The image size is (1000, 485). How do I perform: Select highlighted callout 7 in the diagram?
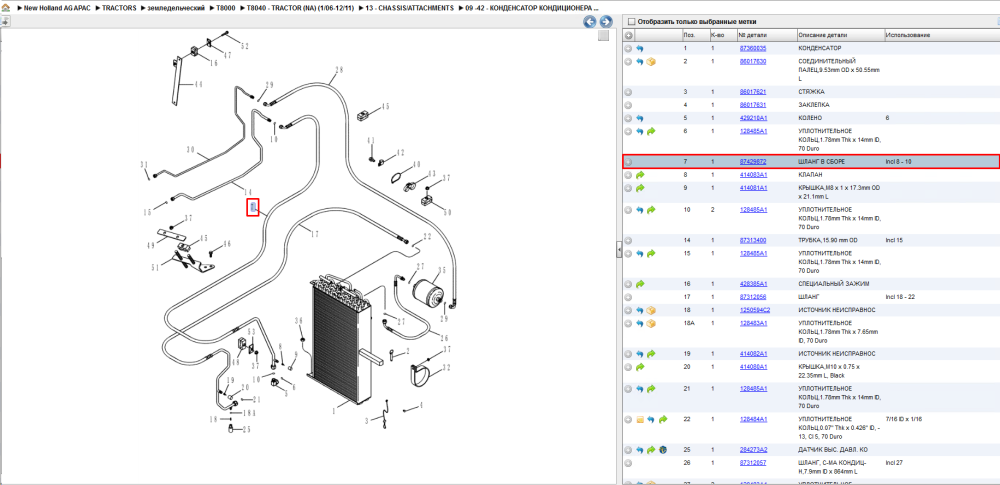253,207
